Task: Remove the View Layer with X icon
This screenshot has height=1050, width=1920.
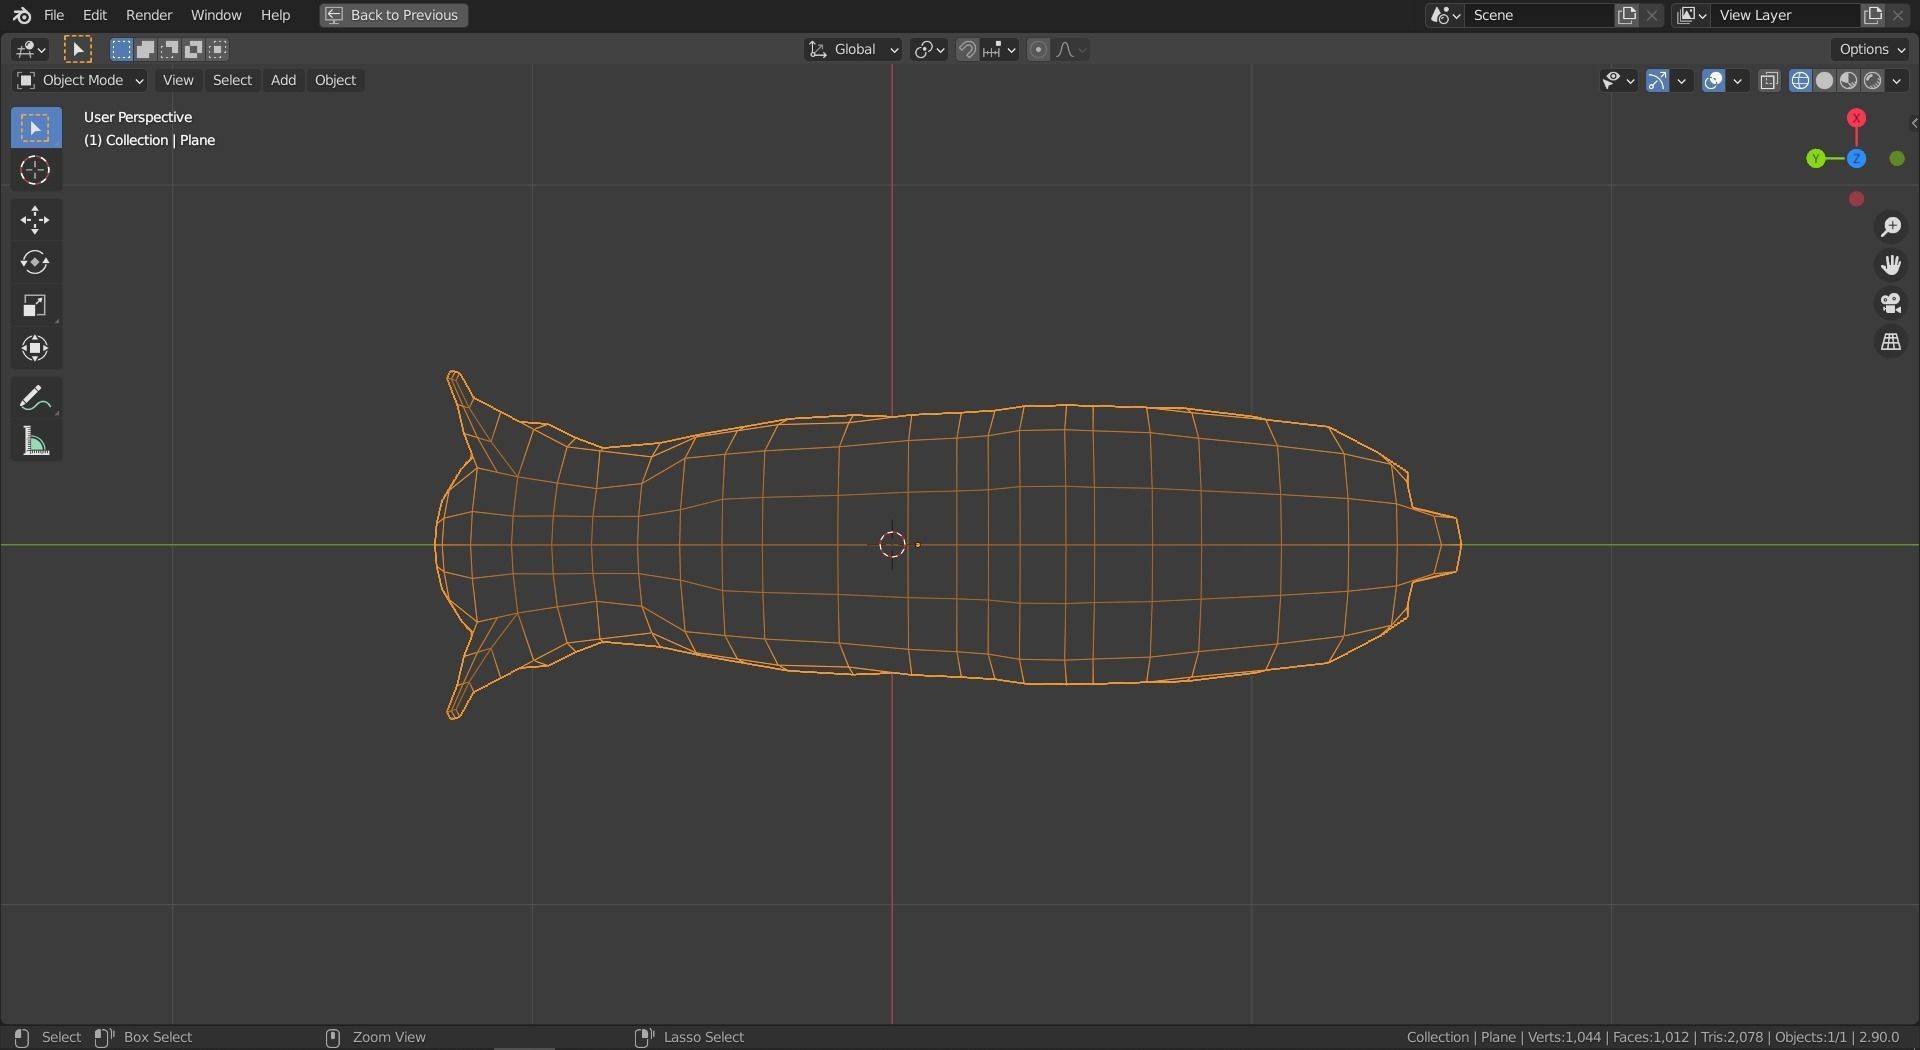Action: point(1898,15)
